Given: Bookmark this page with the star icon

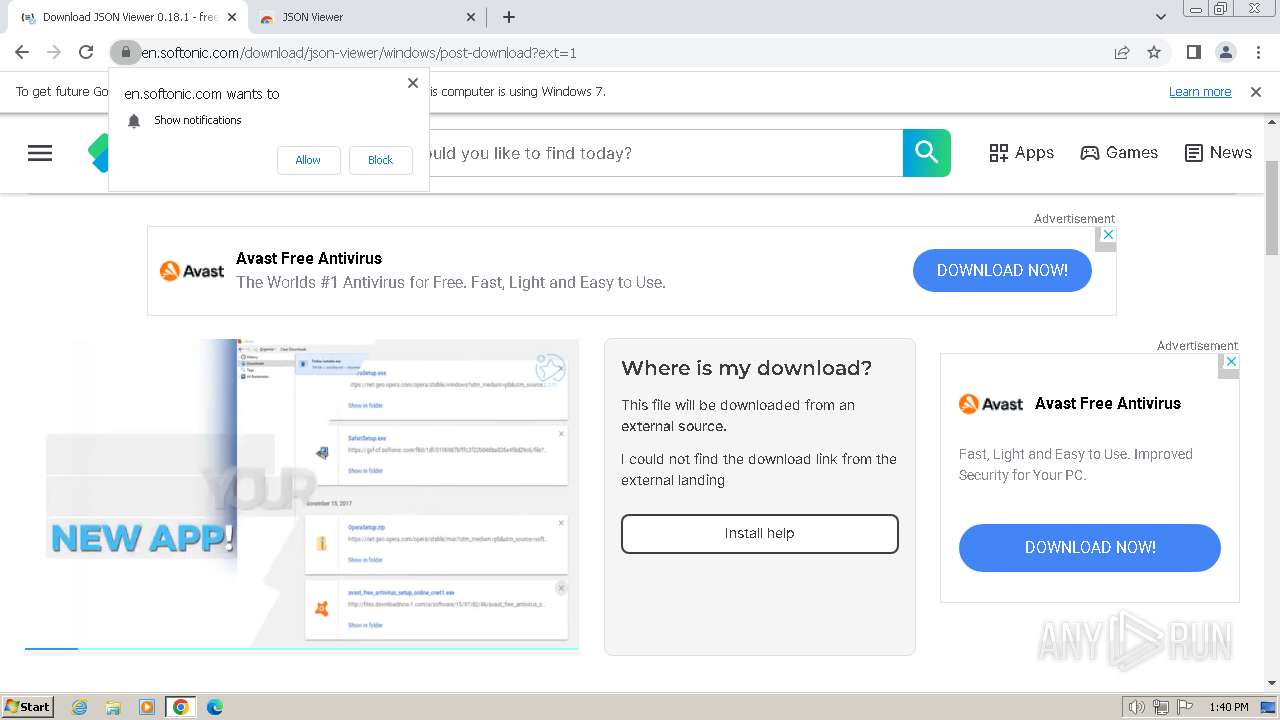Looking at the screenshot, I should pyautogui.click(x=1154, y=52).
